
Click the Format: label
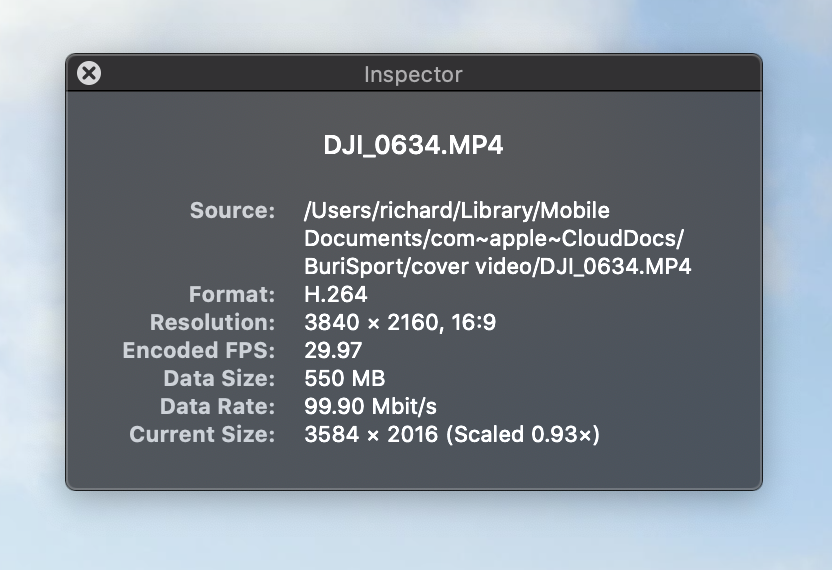coord(232,294)
